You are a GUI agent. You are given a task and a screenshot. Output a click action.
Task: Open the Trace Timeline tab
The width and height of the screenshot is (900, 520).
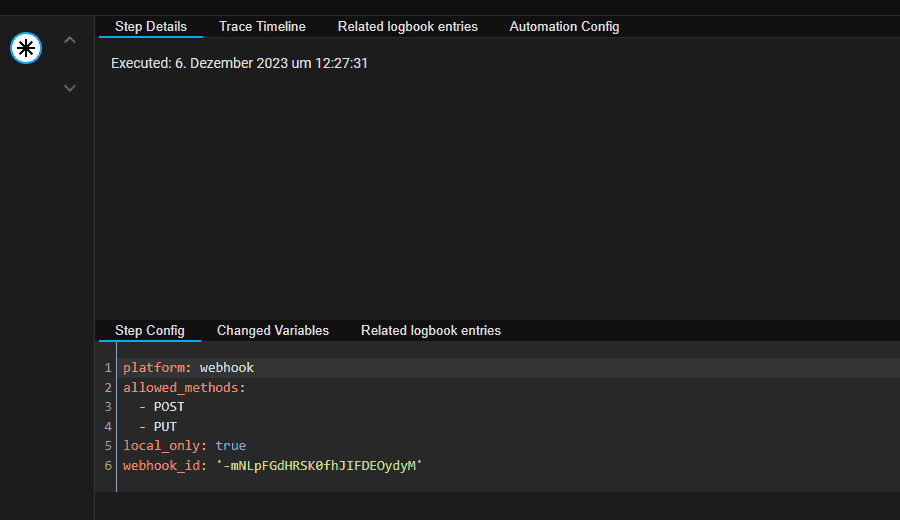(262, 27)
